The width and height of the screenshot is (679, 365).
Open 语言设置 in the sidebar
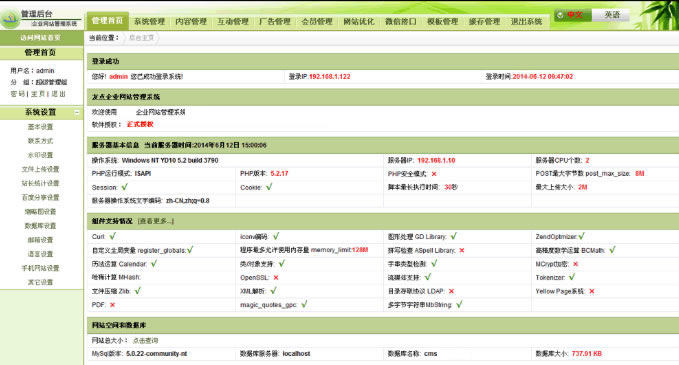(x=40, y=254)
